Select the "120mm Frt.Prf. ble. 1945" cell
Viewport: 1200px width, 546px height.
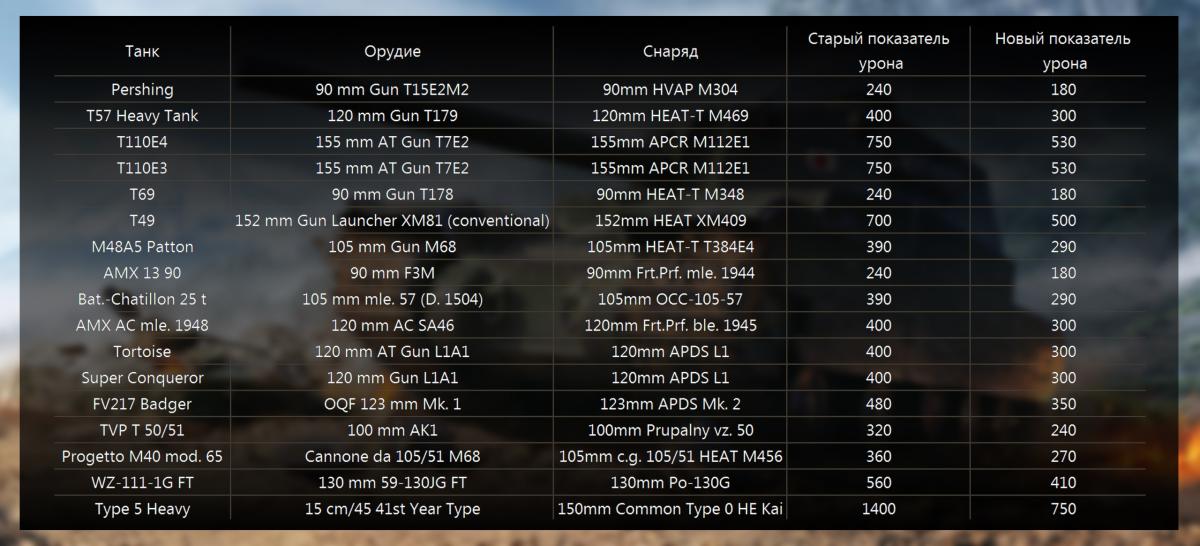click(670, 325)
